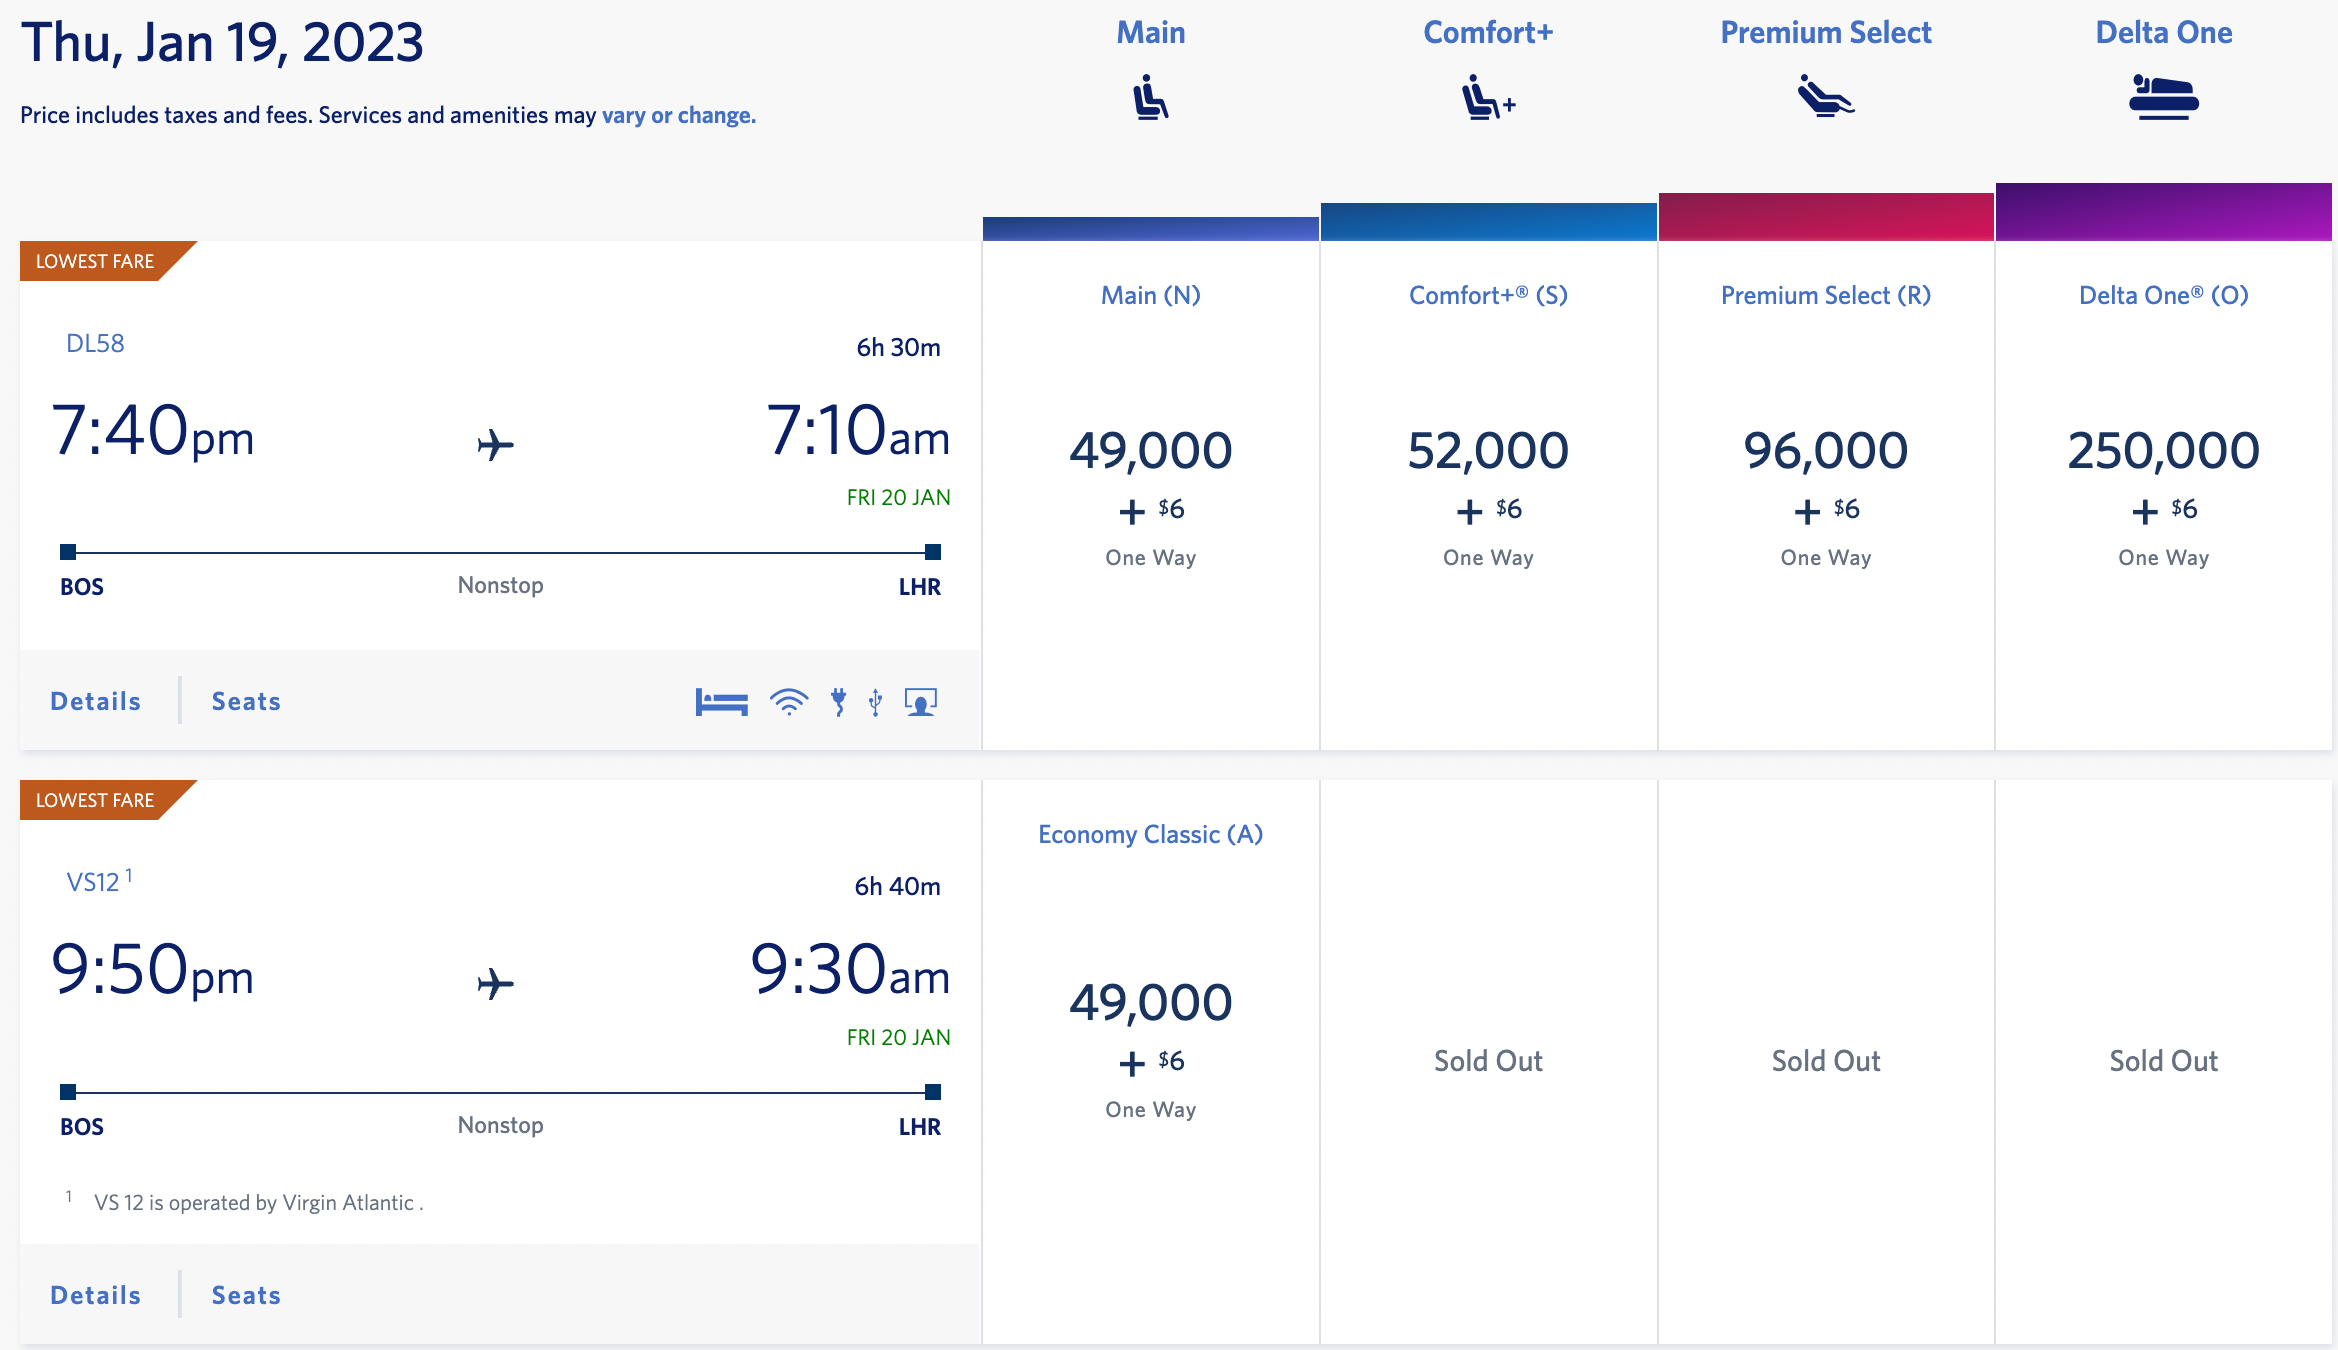This screenshot has height=1350, width=2338.
Task: Open Seats for the VS12 flight
Action: click(x=245, y=1293)
